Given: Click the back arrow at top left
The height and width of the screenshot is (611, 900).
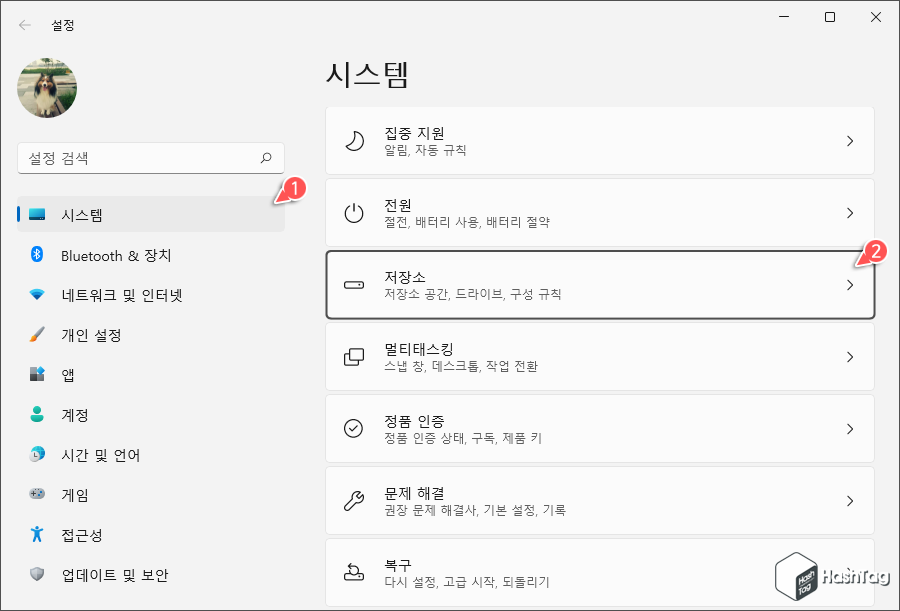Looking at the screenshot, I should coord(24,24).
